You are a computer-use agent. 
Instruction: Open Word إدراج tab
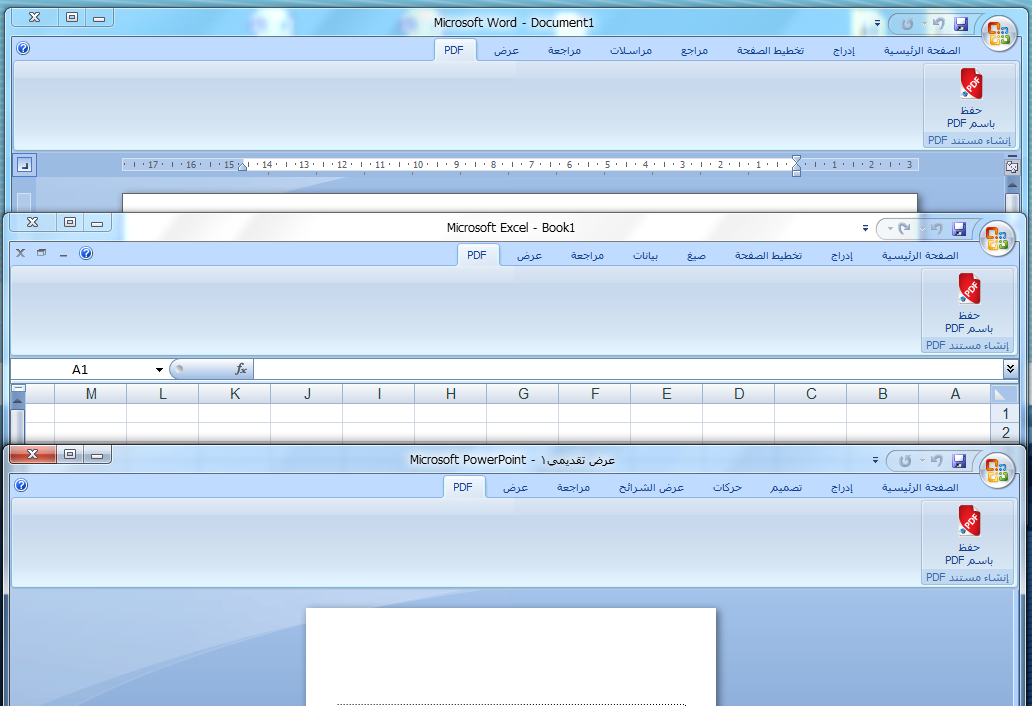(844, 51)
